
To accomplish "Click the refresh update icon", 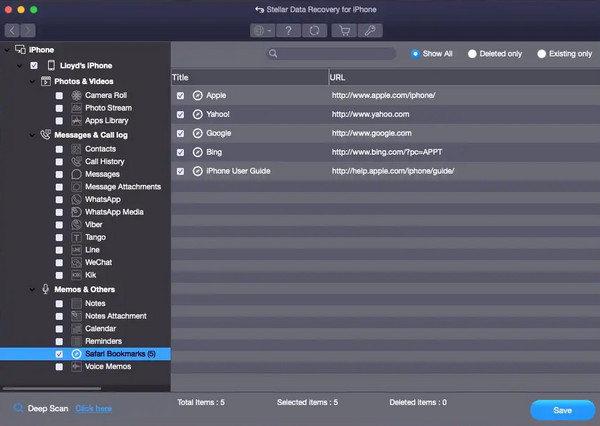I will [x=314, y=31].
